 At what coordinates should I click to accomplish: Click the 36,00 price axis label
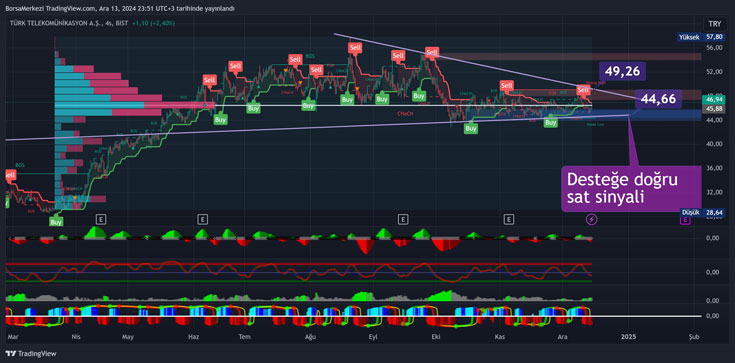(714, 168)
